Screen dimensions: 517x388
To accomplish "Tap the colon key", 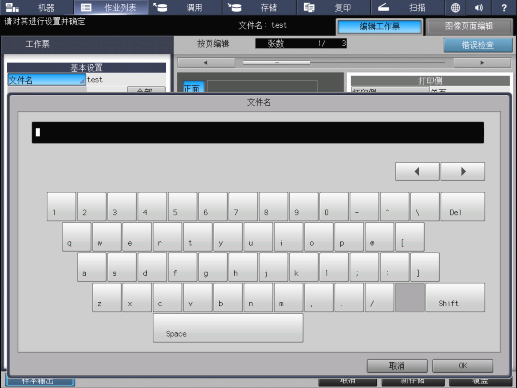I will point(395,267).
